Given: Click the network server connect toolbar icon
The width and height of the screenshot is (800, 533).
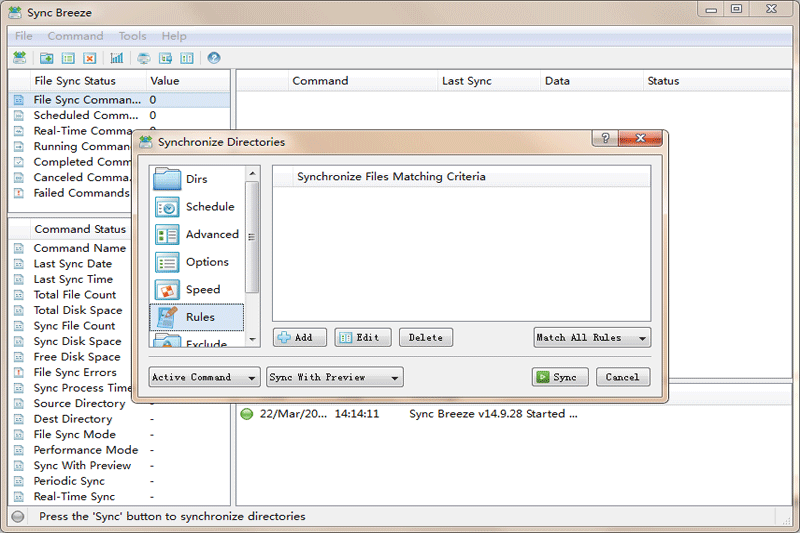Looking at the screenshot, I should 144,58.
